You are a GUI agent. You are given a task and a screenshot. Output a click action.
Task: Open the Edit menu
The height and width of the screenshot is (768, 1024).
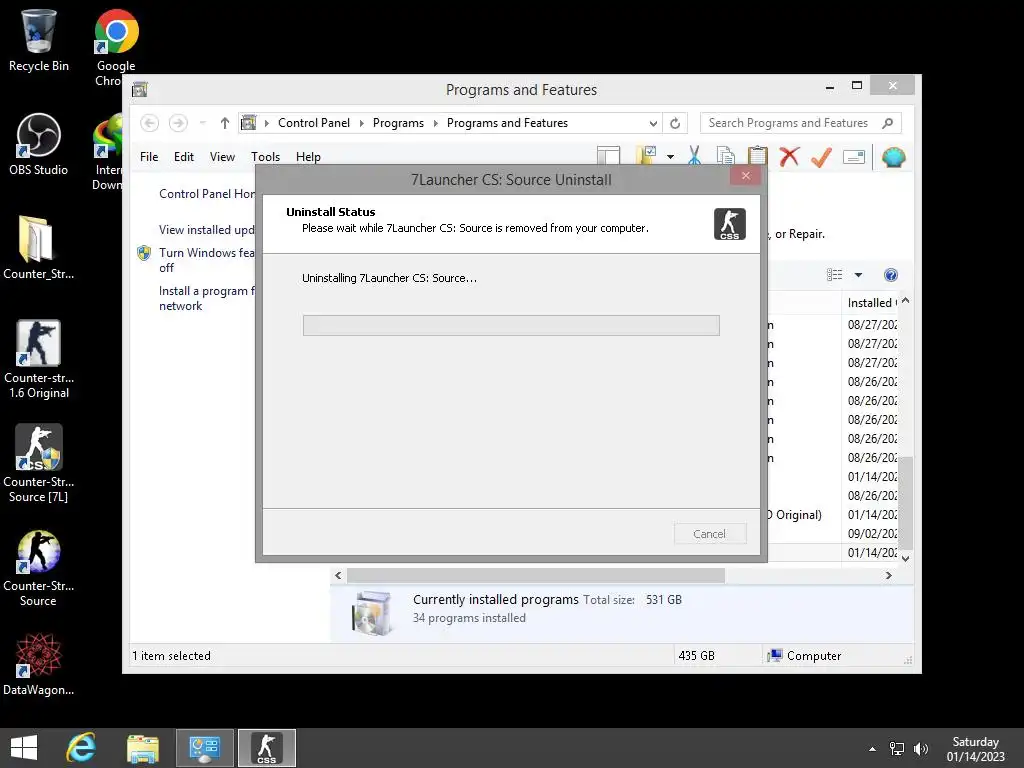184,157
